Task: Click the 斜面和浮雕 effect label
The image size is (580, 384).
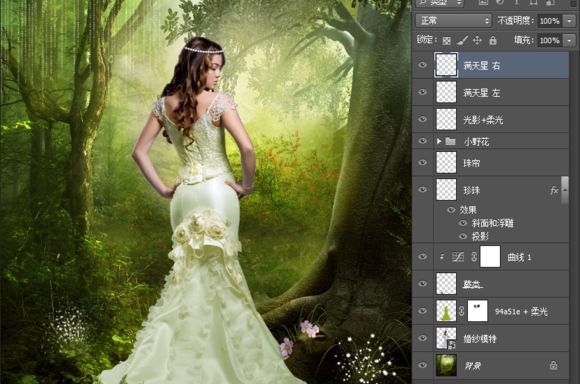Action: [492, 223]
